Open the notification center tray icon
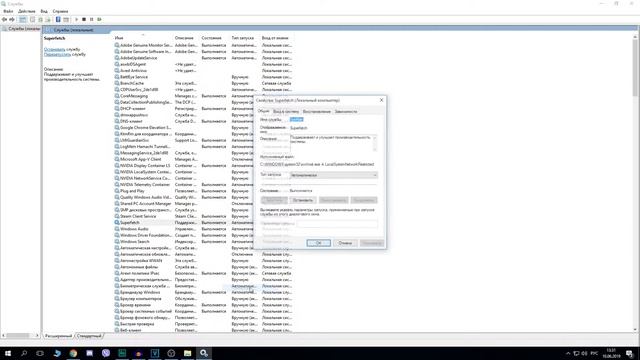This screenshot has height=360, width=640. coord(630,353)
